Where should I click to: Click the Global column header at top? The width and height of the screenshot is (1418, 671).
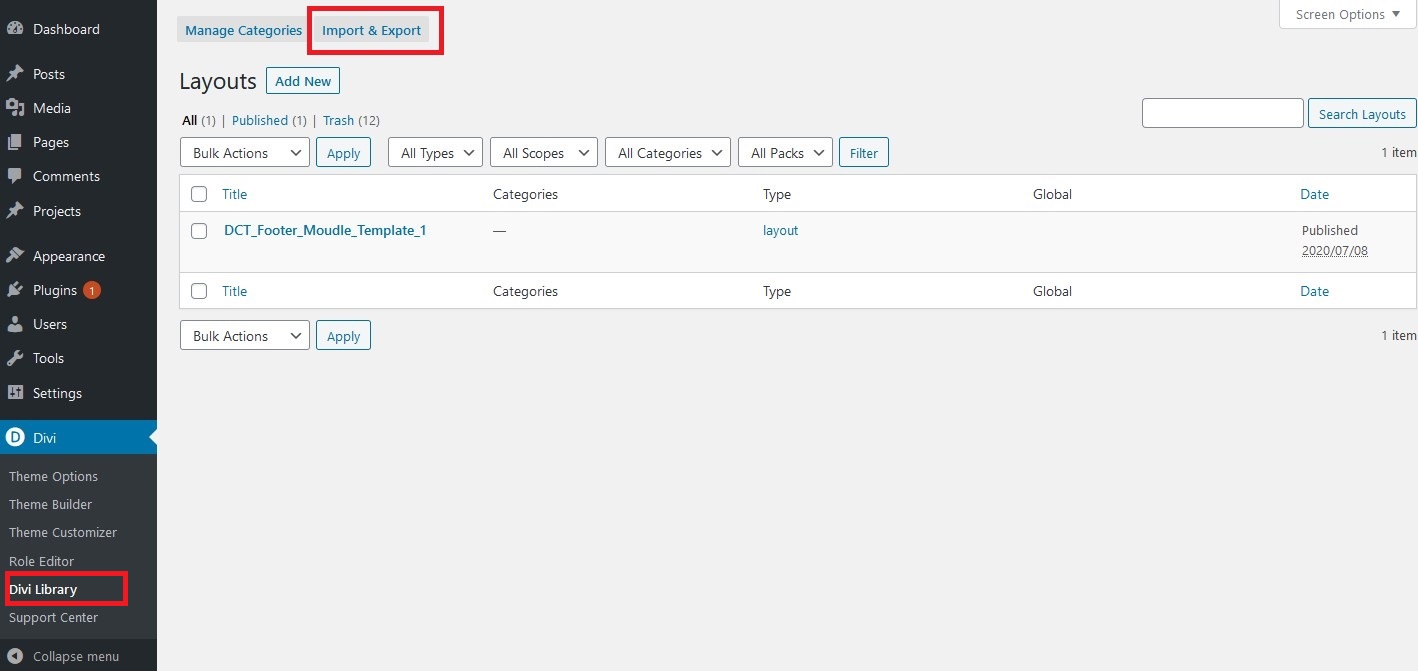pos(1052,194)
